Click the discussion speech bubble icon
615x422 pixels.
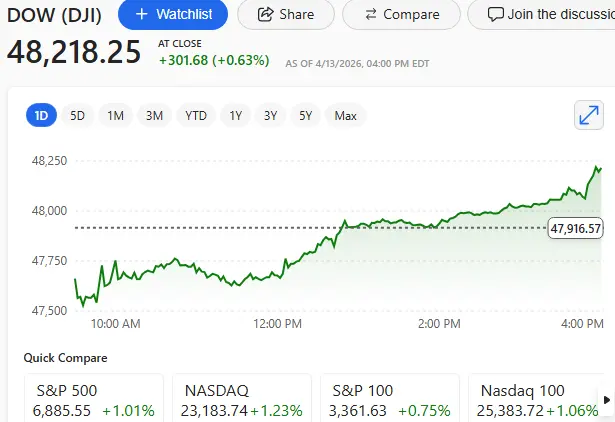(x=495, y=15)
